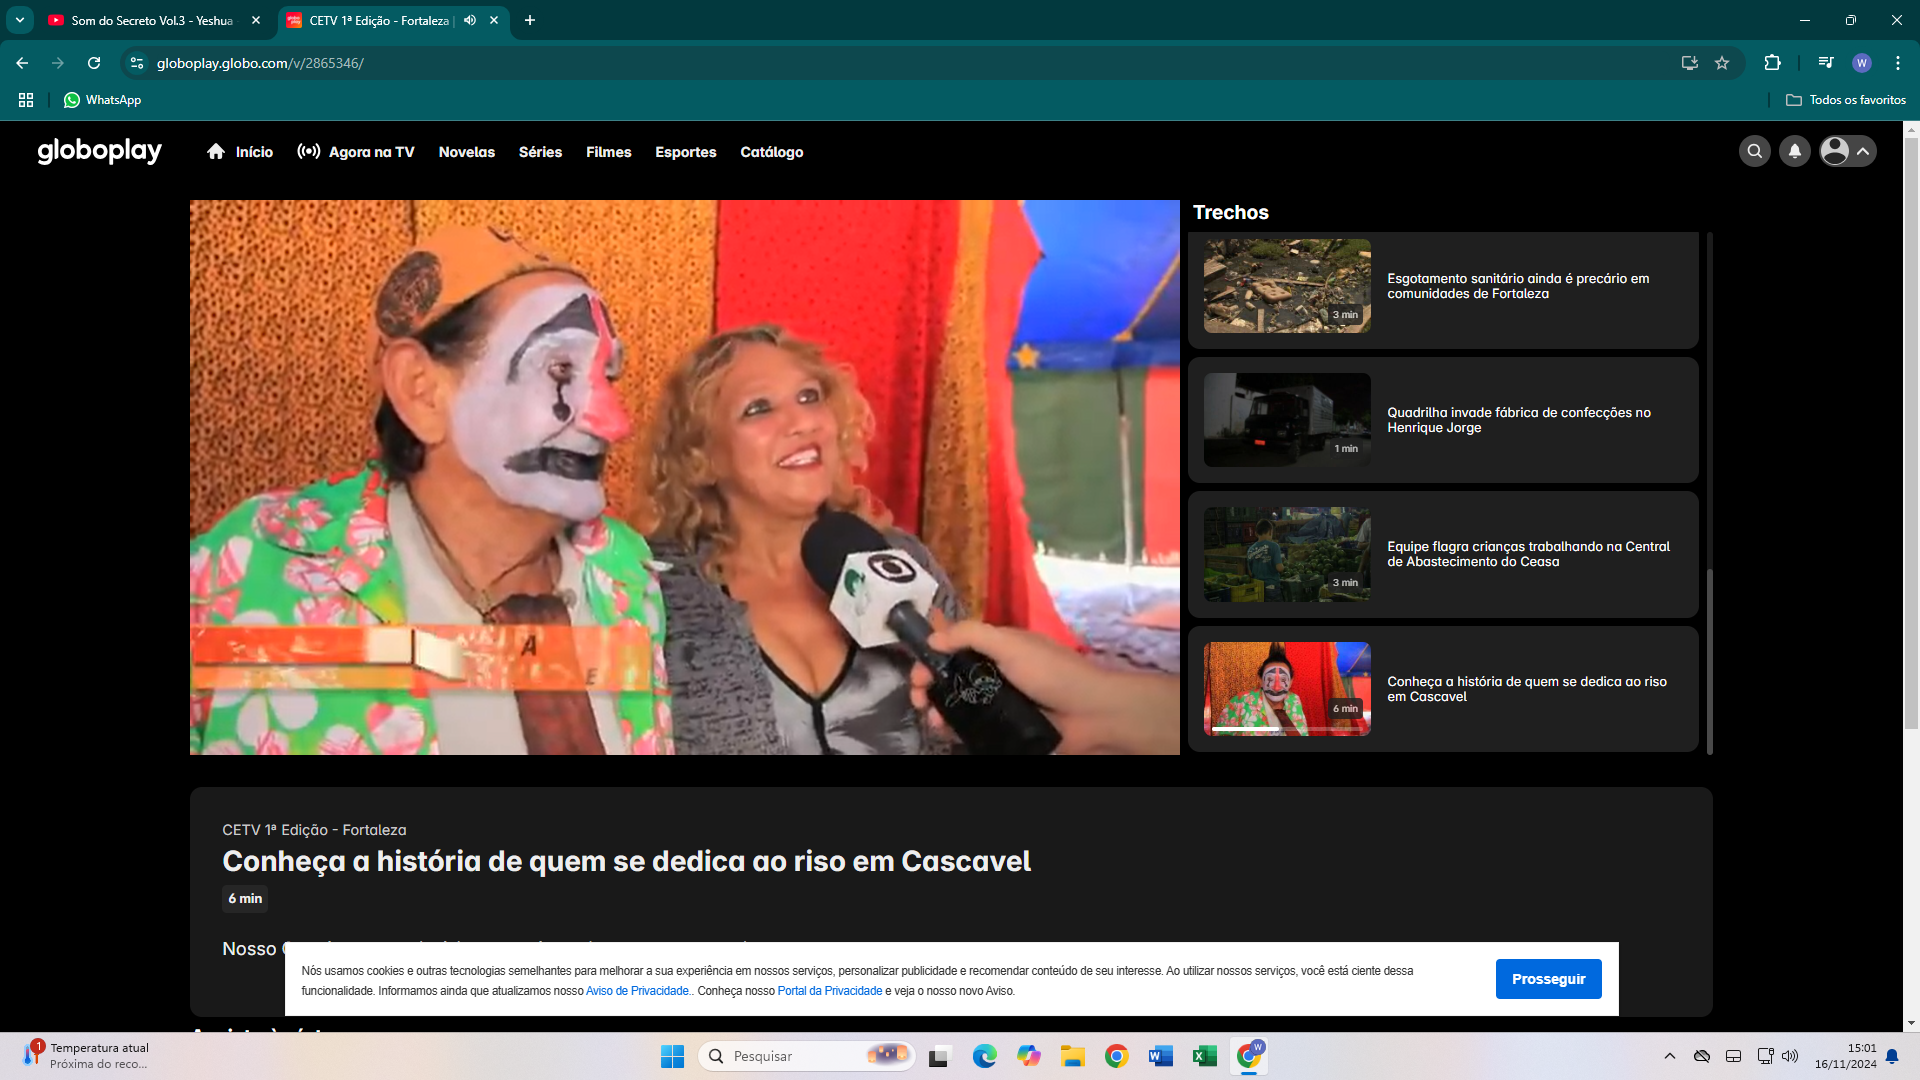Open the notifications bell icon
Viewport: 1920px width, 1080px height.
click(x=1795, y=151)
